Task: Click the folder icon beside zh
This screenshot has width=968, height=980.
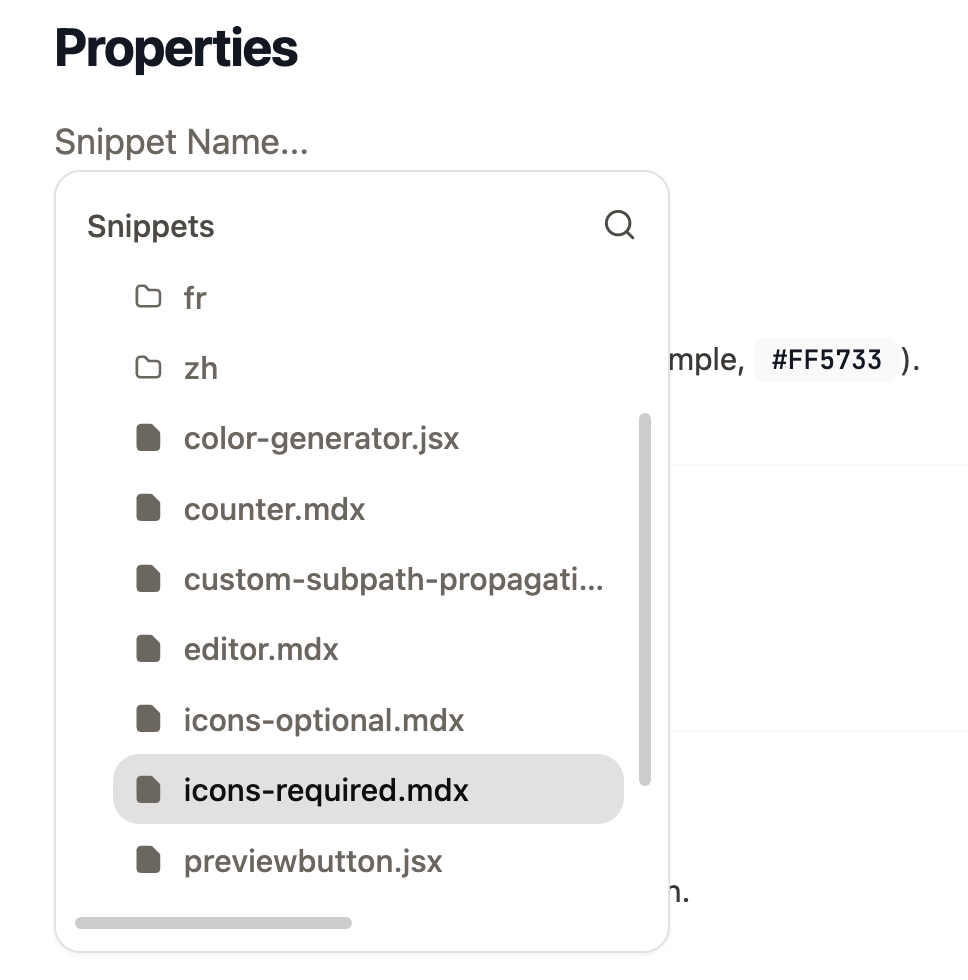Action: [x=148, y=367]
